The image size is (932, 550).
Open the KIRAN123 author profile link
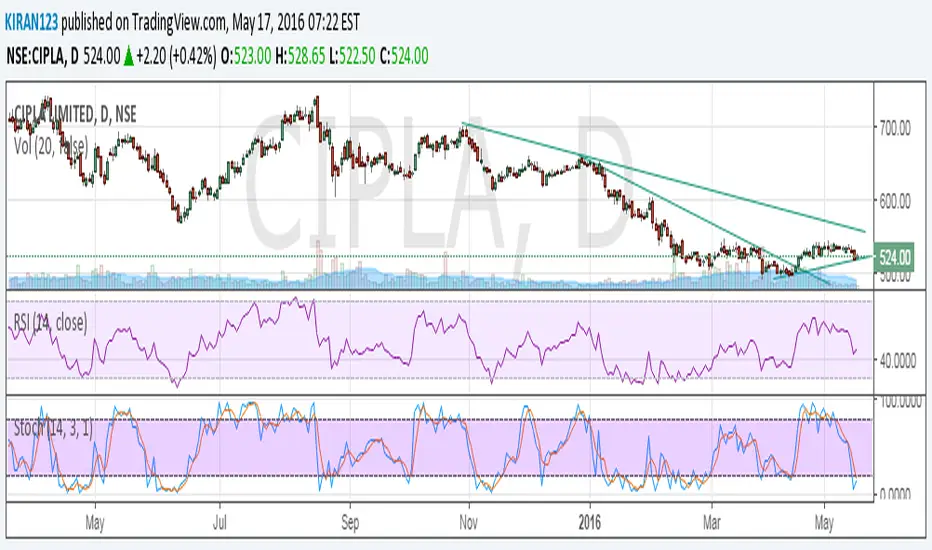click(x=32, y=23)
